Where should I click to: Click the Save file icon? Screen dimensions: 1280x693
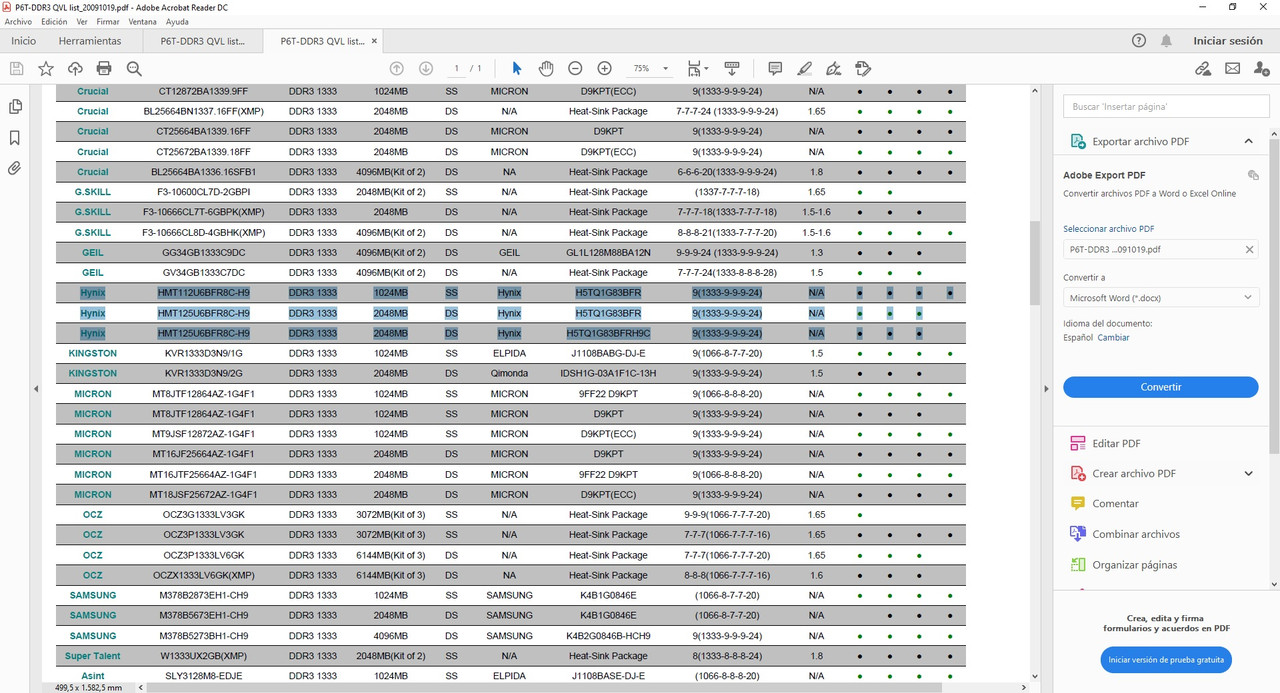pyautogui.click(x=16, y=68)
